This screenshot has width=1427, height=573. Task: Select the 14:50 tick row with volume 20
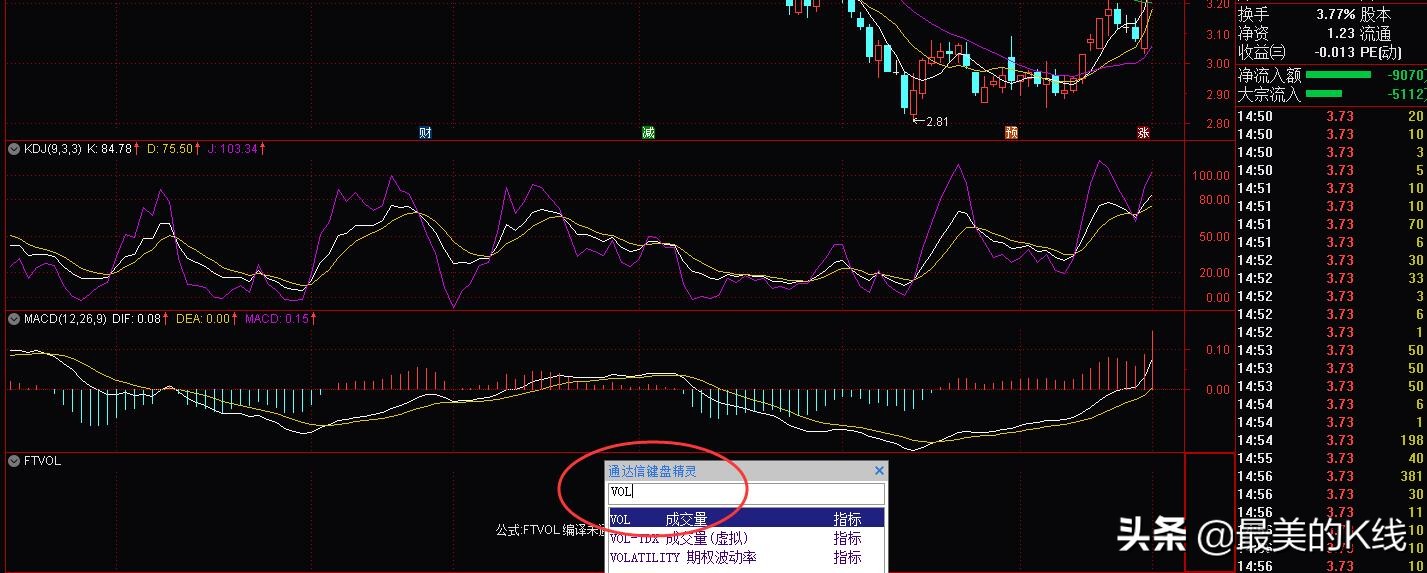point(1331,116)
